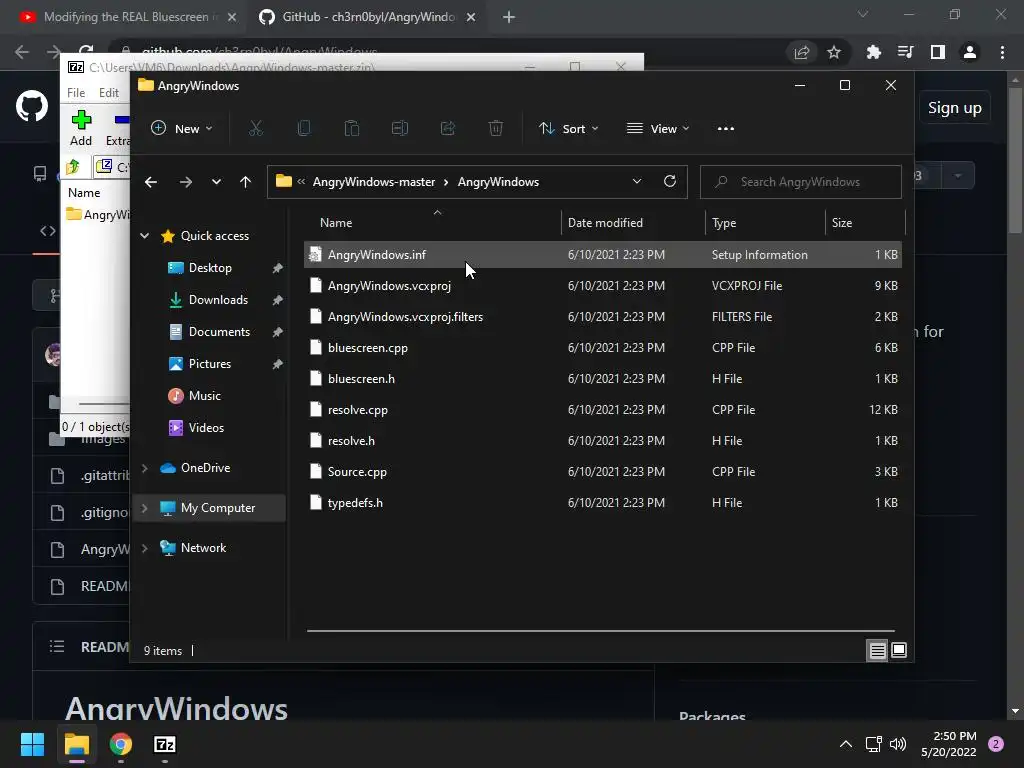The width and height of the screenshot is (1024, 768).
Task: Click 7-Zip icon on taskbar
Action: (x=165, y=744)
